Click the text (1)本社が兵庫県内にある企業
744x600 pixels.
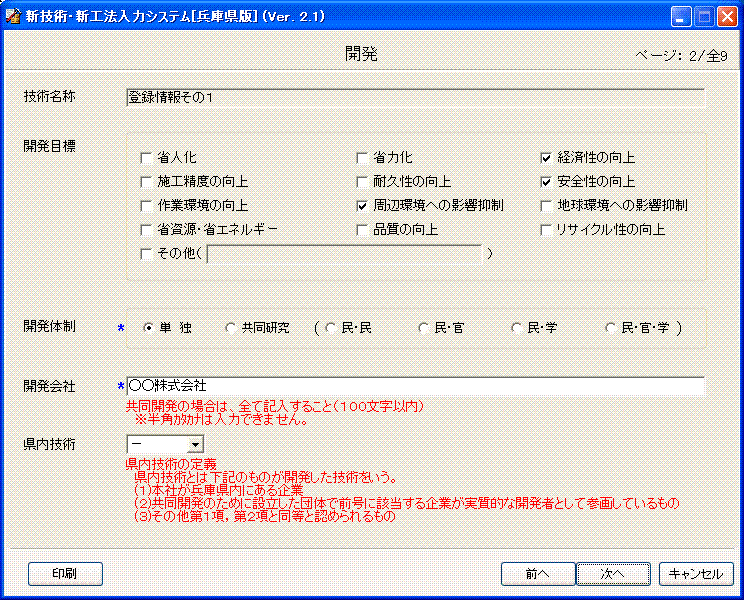219,490
